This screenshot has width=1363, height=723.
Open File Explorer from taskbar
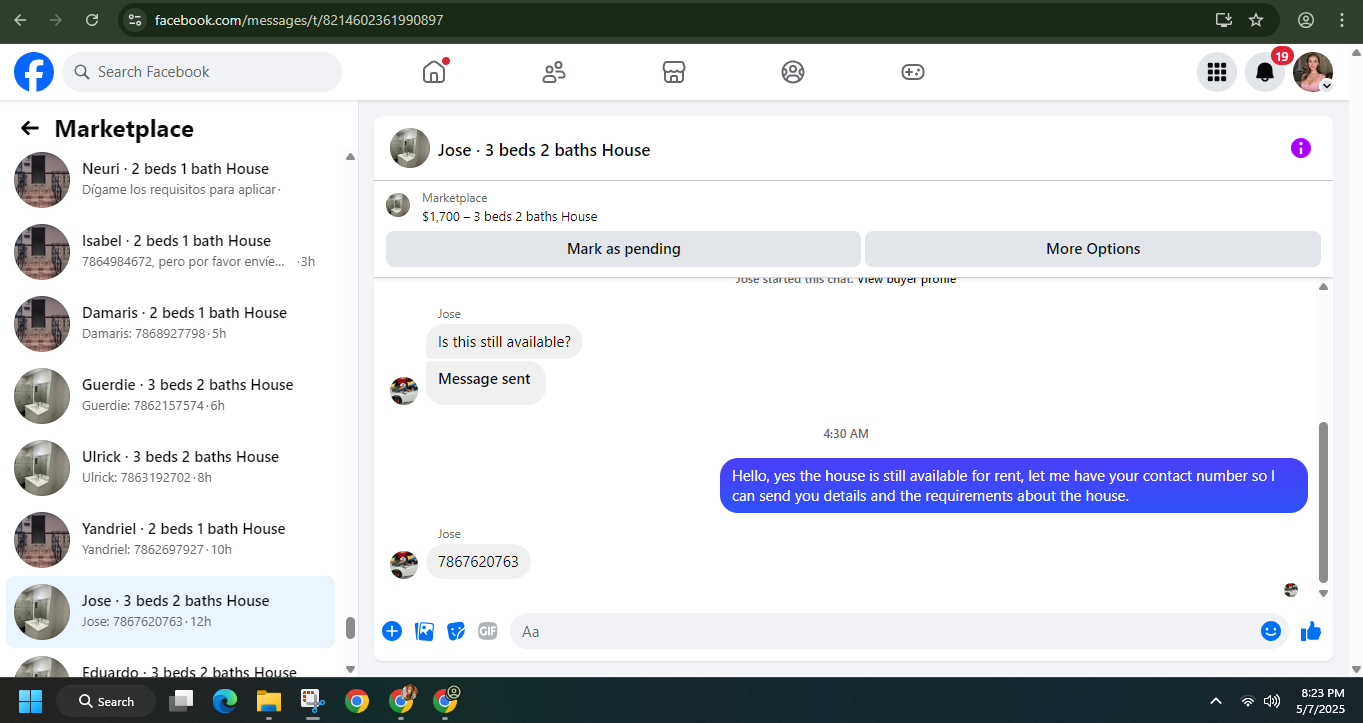269,701
